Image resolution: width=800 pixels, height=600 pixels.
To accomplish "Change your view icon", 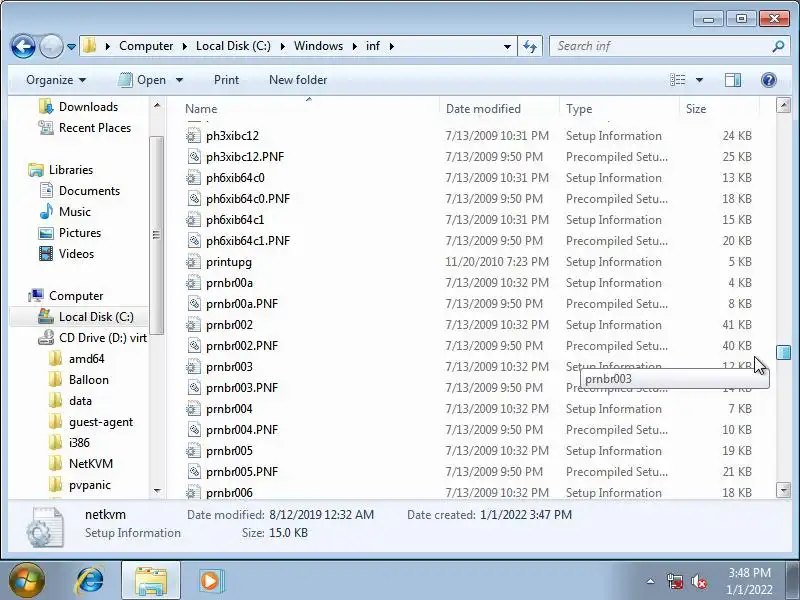I will pos(678,80).
